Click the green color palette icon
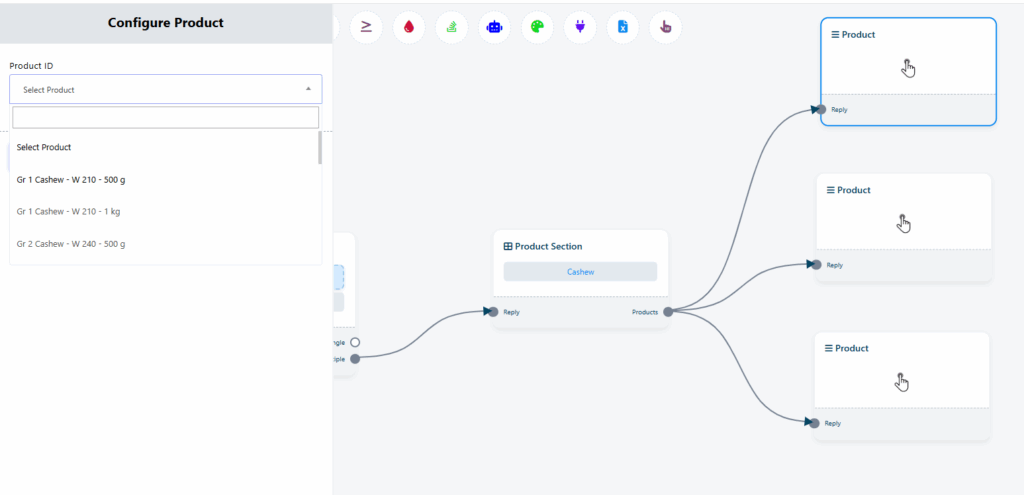 [537, 27]
